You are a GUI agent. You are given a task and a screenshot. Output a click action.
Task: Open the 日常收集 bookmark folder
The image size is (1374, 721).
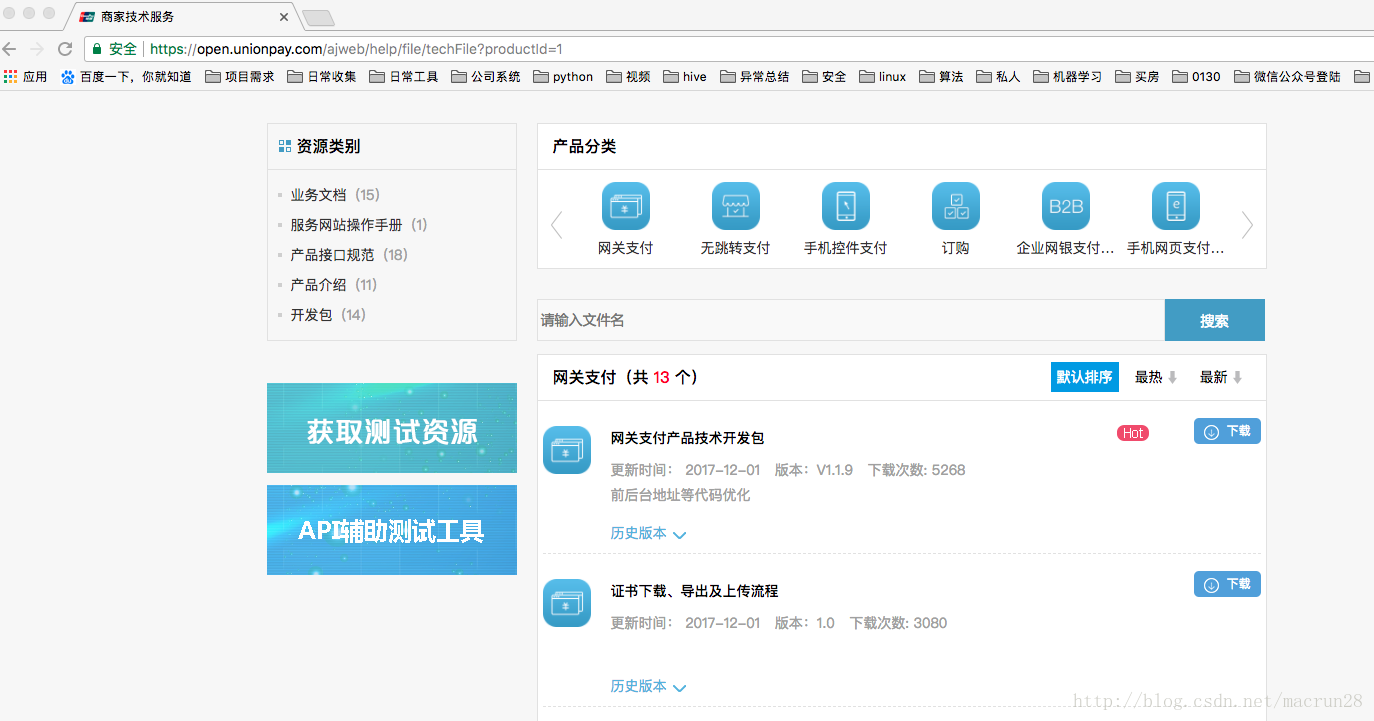tap(322, 76)
